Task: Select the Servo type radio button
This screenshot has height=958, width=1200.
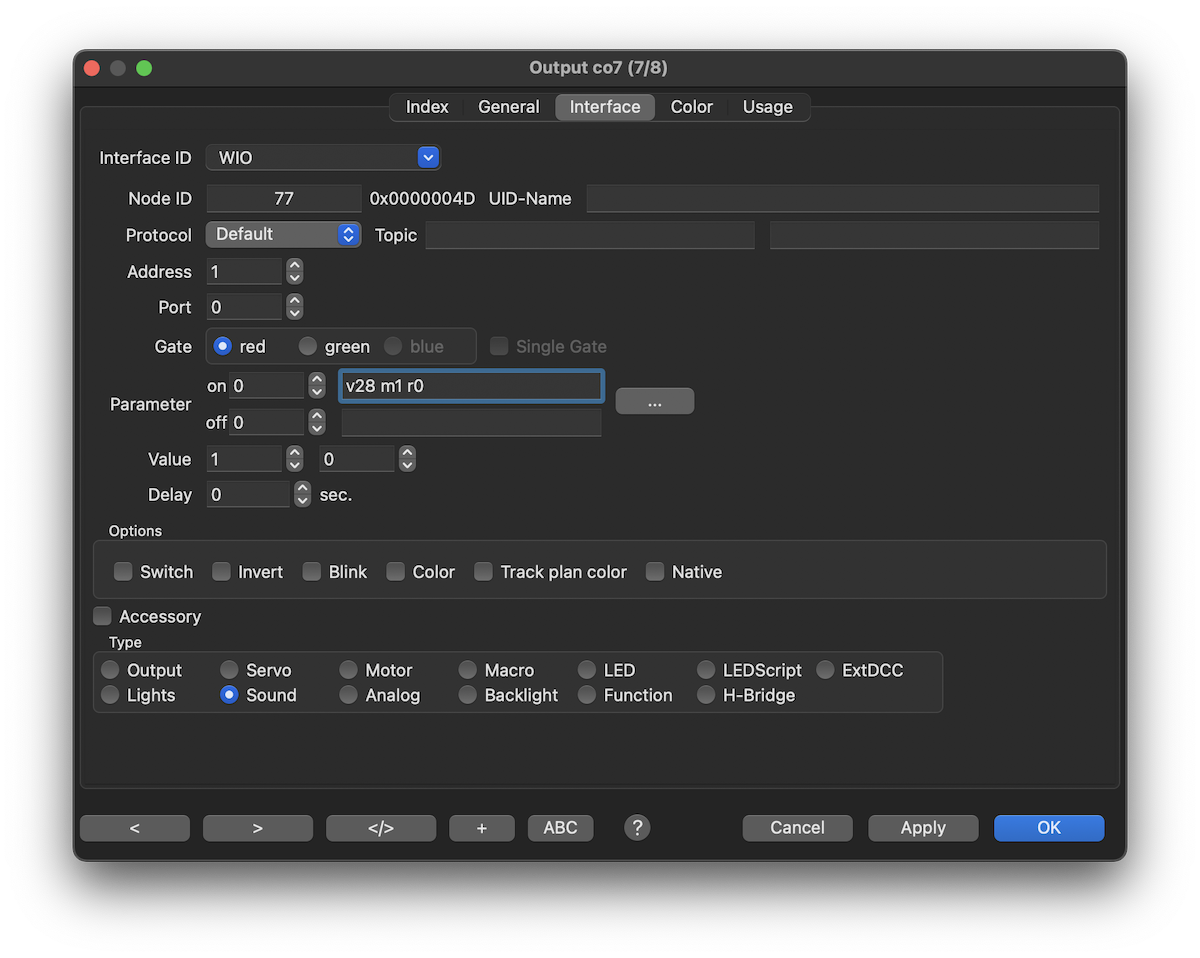Action: [230, 670]
